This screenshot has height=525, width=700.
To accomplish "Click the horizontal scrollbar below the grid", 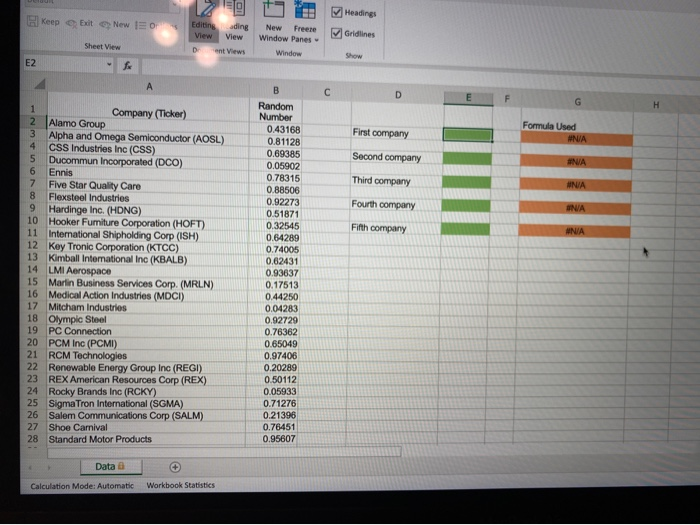I will point(224,452).
